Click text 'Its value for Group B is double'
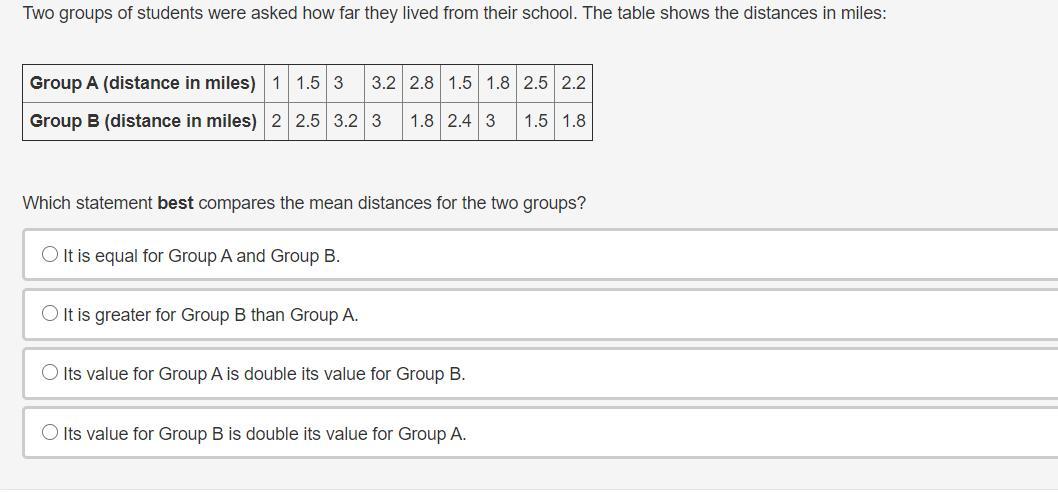The image size is (1058, 493). point(264,434)
